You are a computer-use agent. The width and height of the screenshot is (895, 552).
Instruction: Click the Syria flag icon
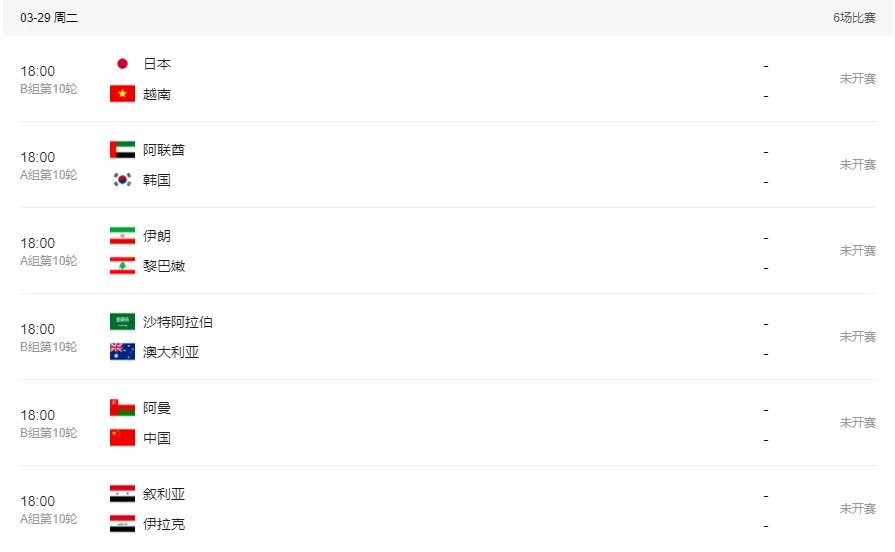[x=122, y=494]
